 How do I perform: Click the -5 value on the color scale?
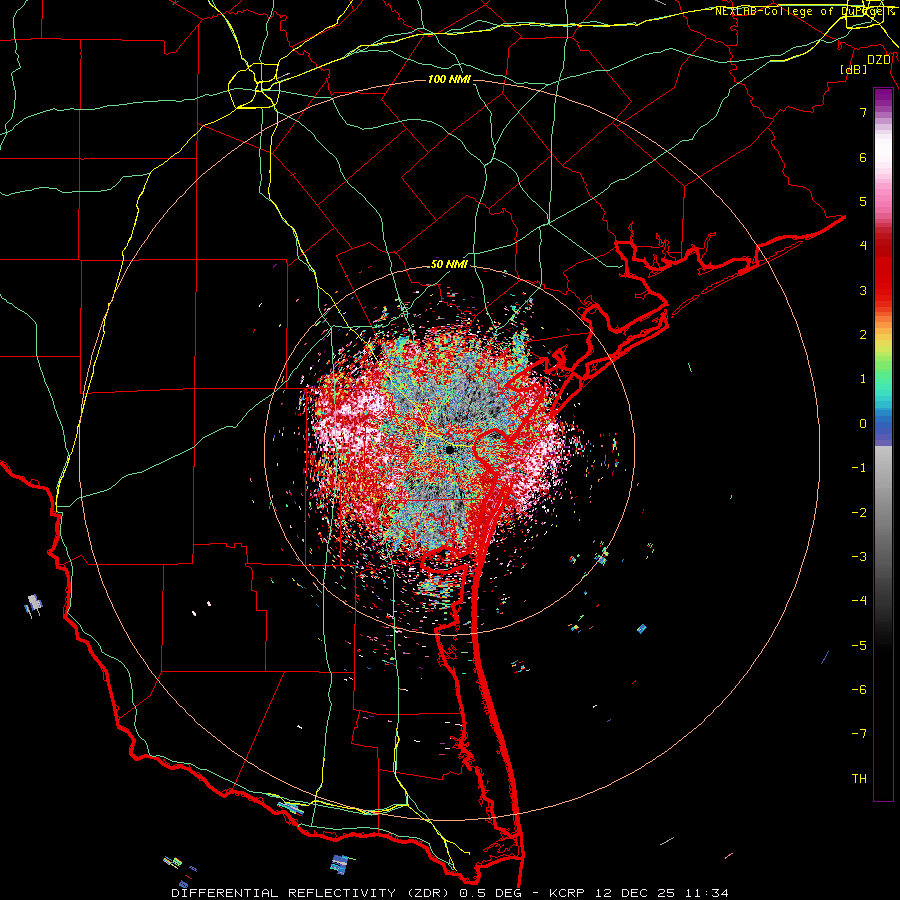coord(859,646)
